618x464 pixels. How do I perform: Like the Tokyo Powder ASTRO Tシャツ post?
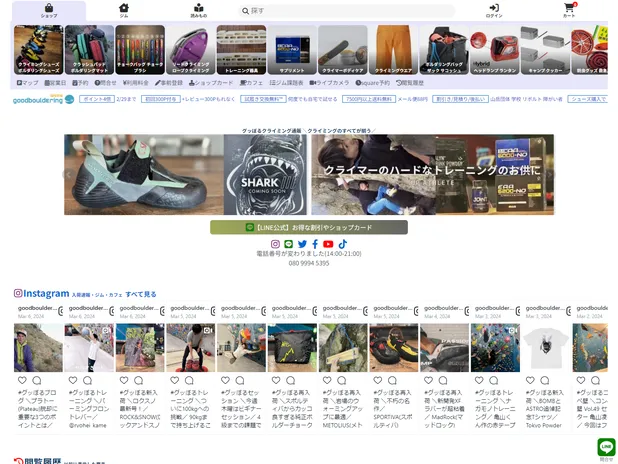point(530,380)
